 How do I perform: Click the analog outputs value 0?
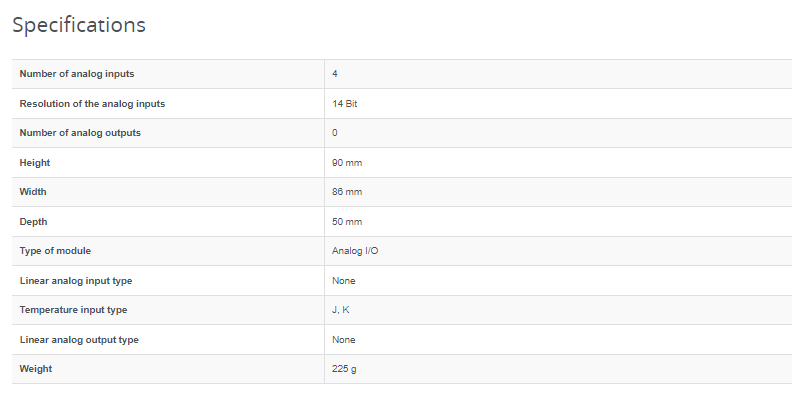click(335, 132)
